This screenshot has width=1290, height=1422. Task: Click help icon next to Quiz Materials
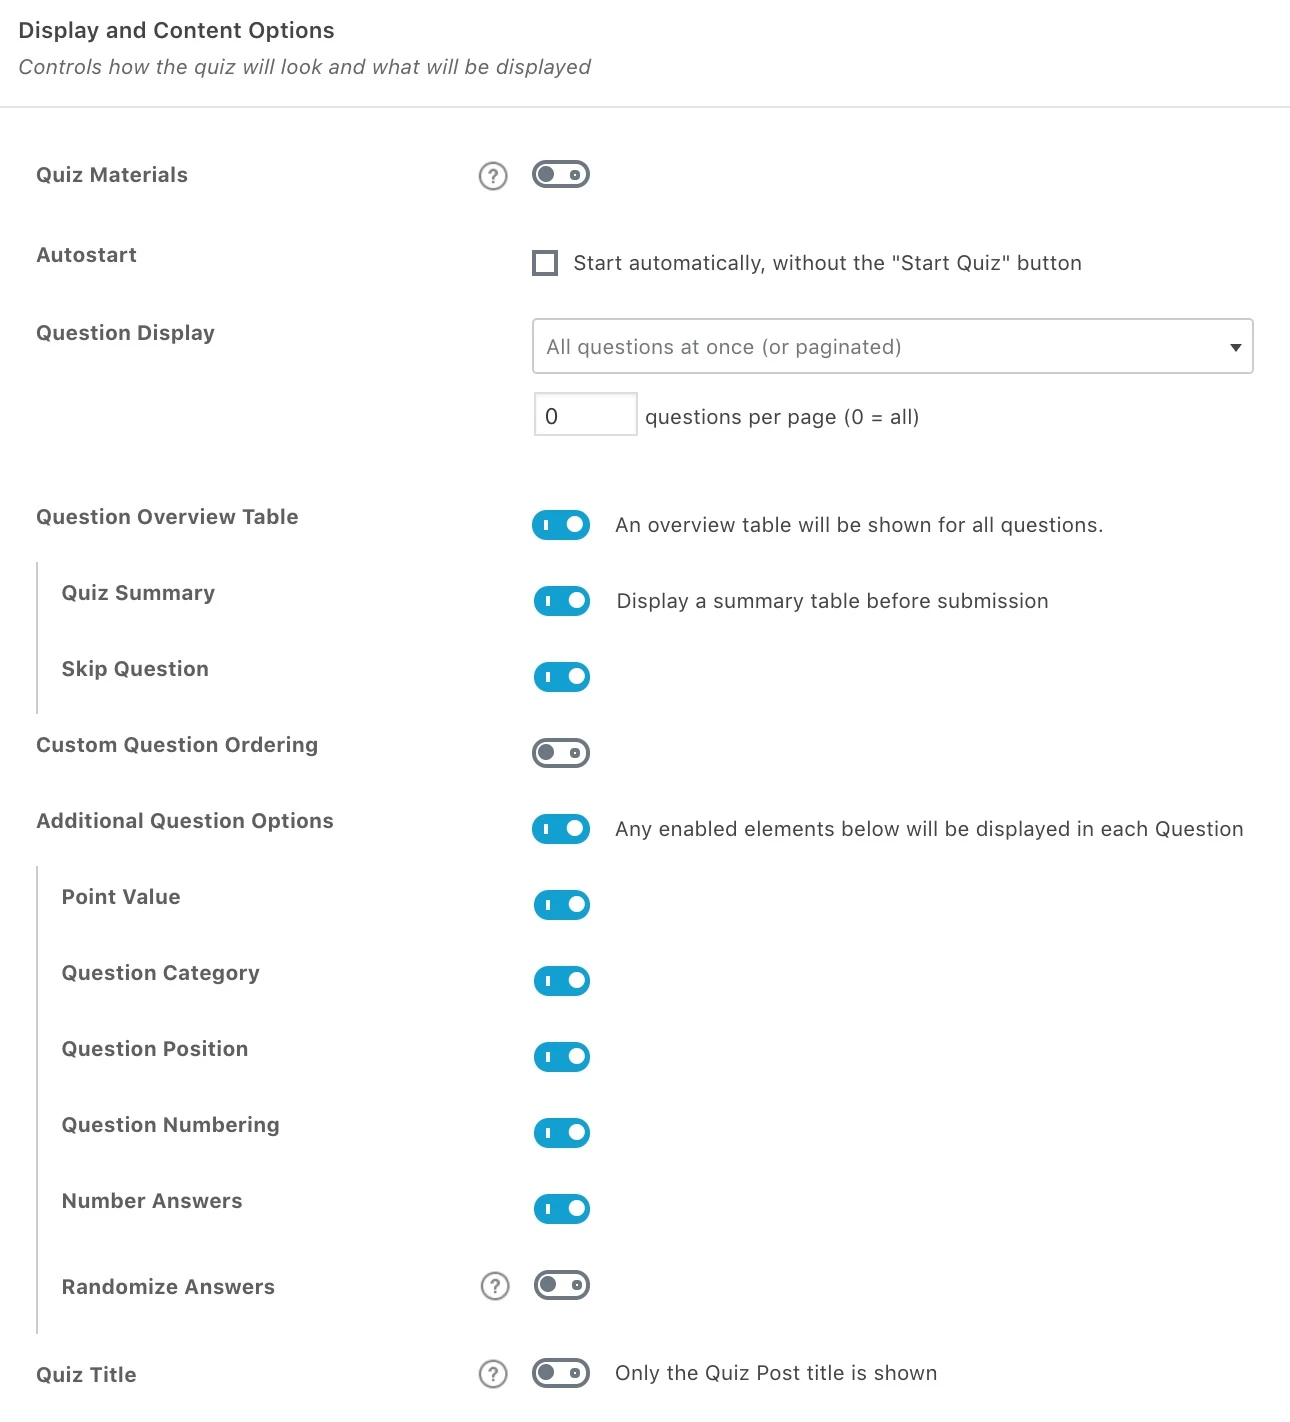coord(493,176)
